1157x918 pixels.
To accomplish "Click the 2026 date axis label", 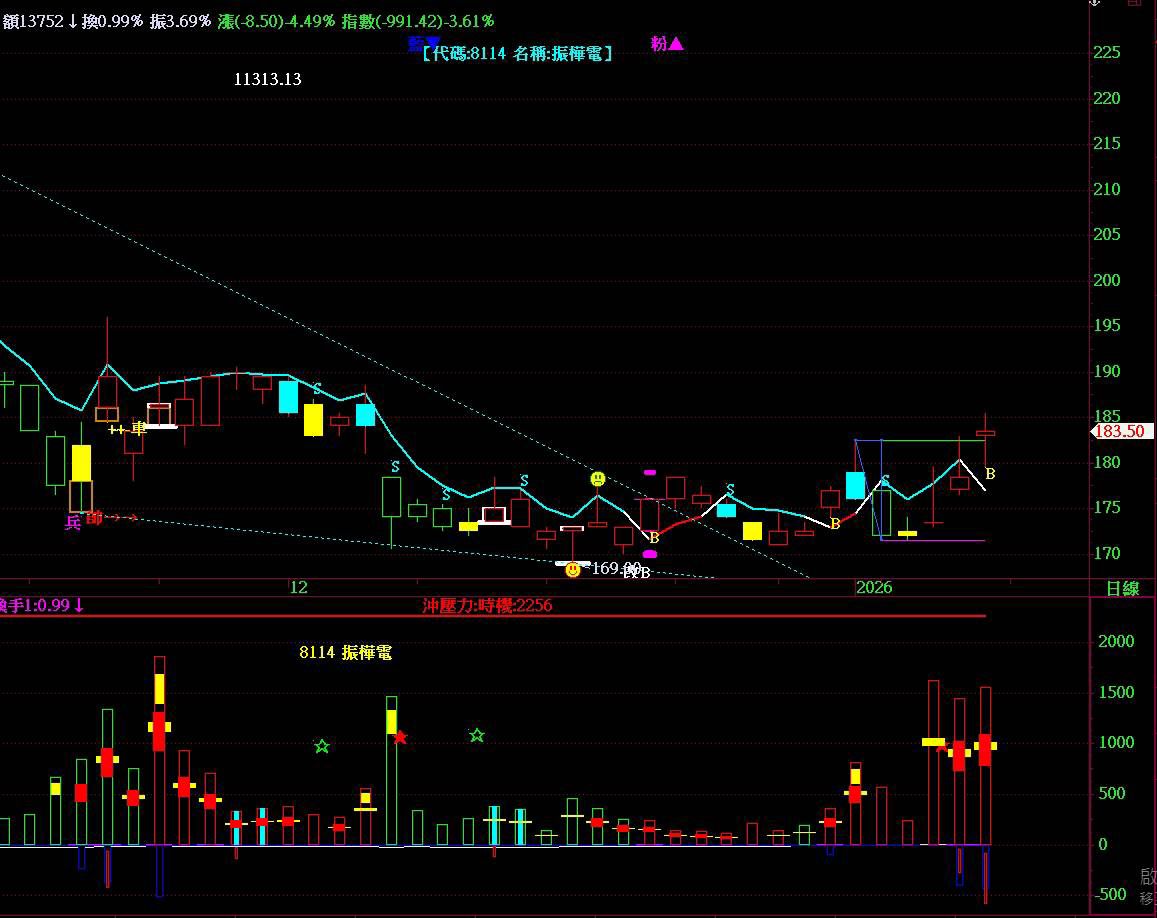I will pyautogui.click(x=874, y=587).
